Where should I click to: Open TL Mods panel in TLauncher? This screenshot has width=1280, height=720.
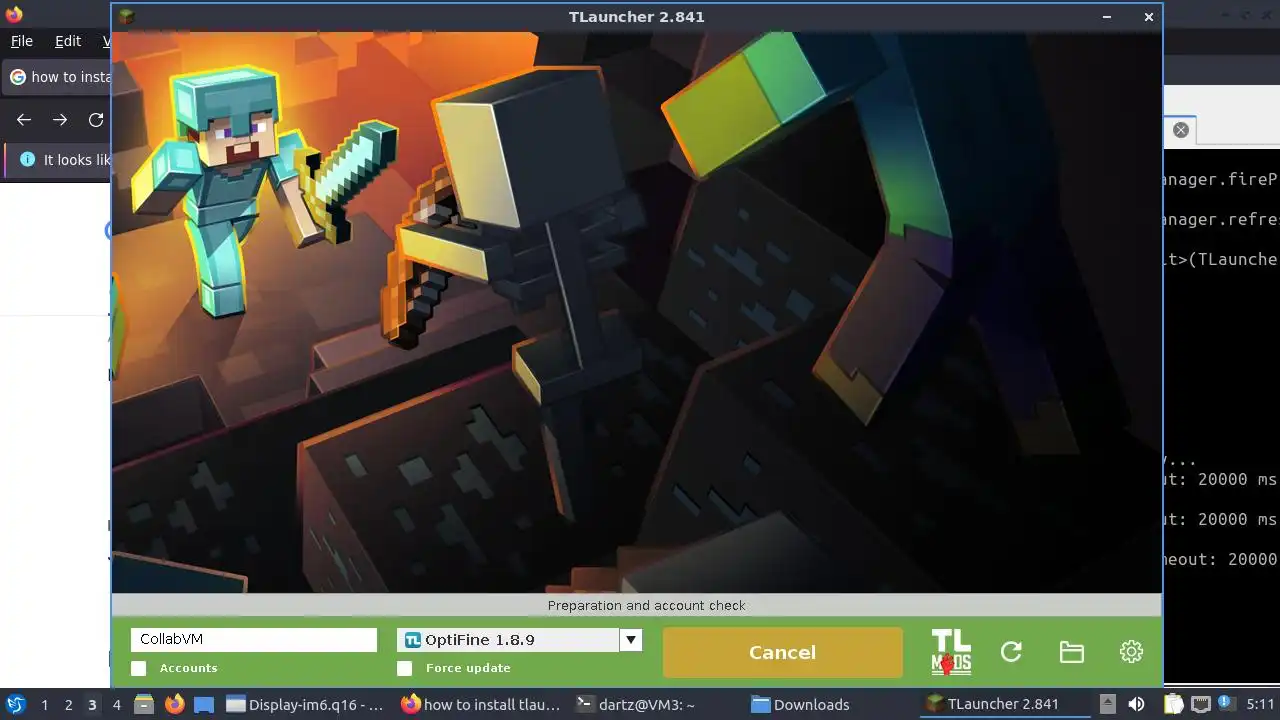951,652
